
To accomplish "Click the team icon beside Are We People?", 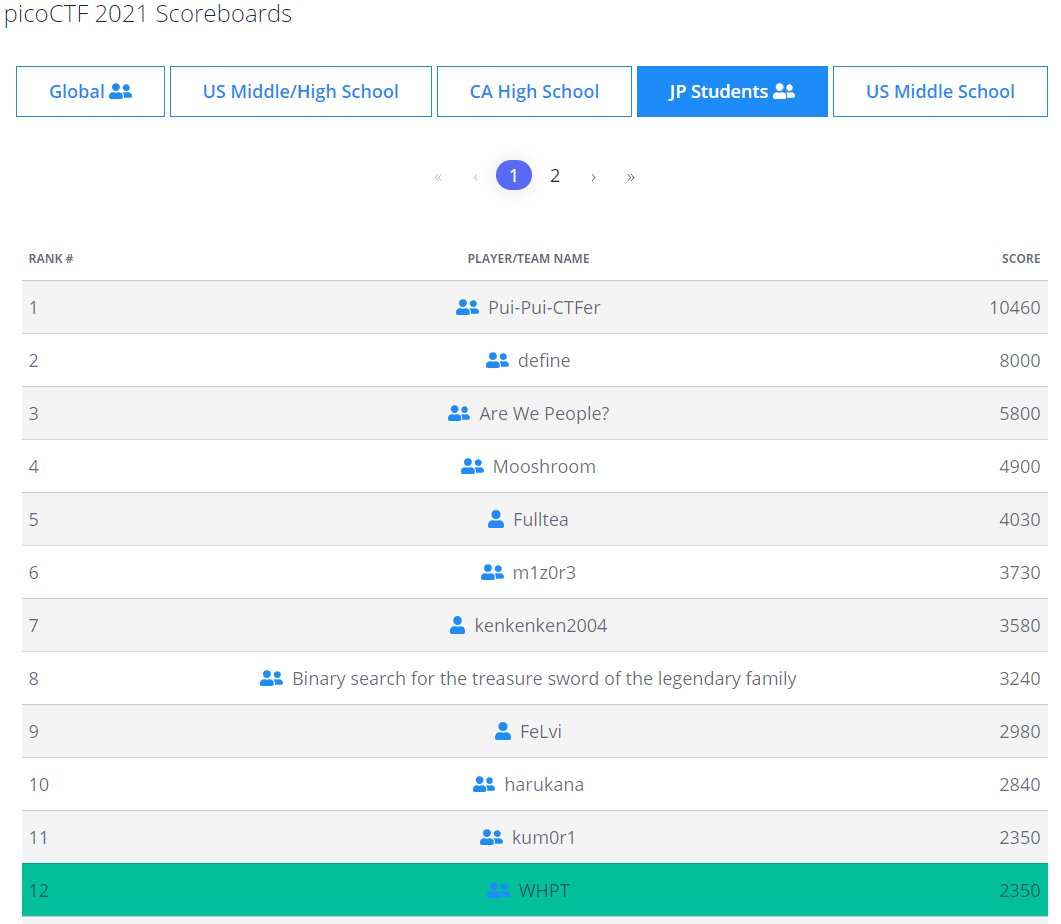I will [458, 413].
